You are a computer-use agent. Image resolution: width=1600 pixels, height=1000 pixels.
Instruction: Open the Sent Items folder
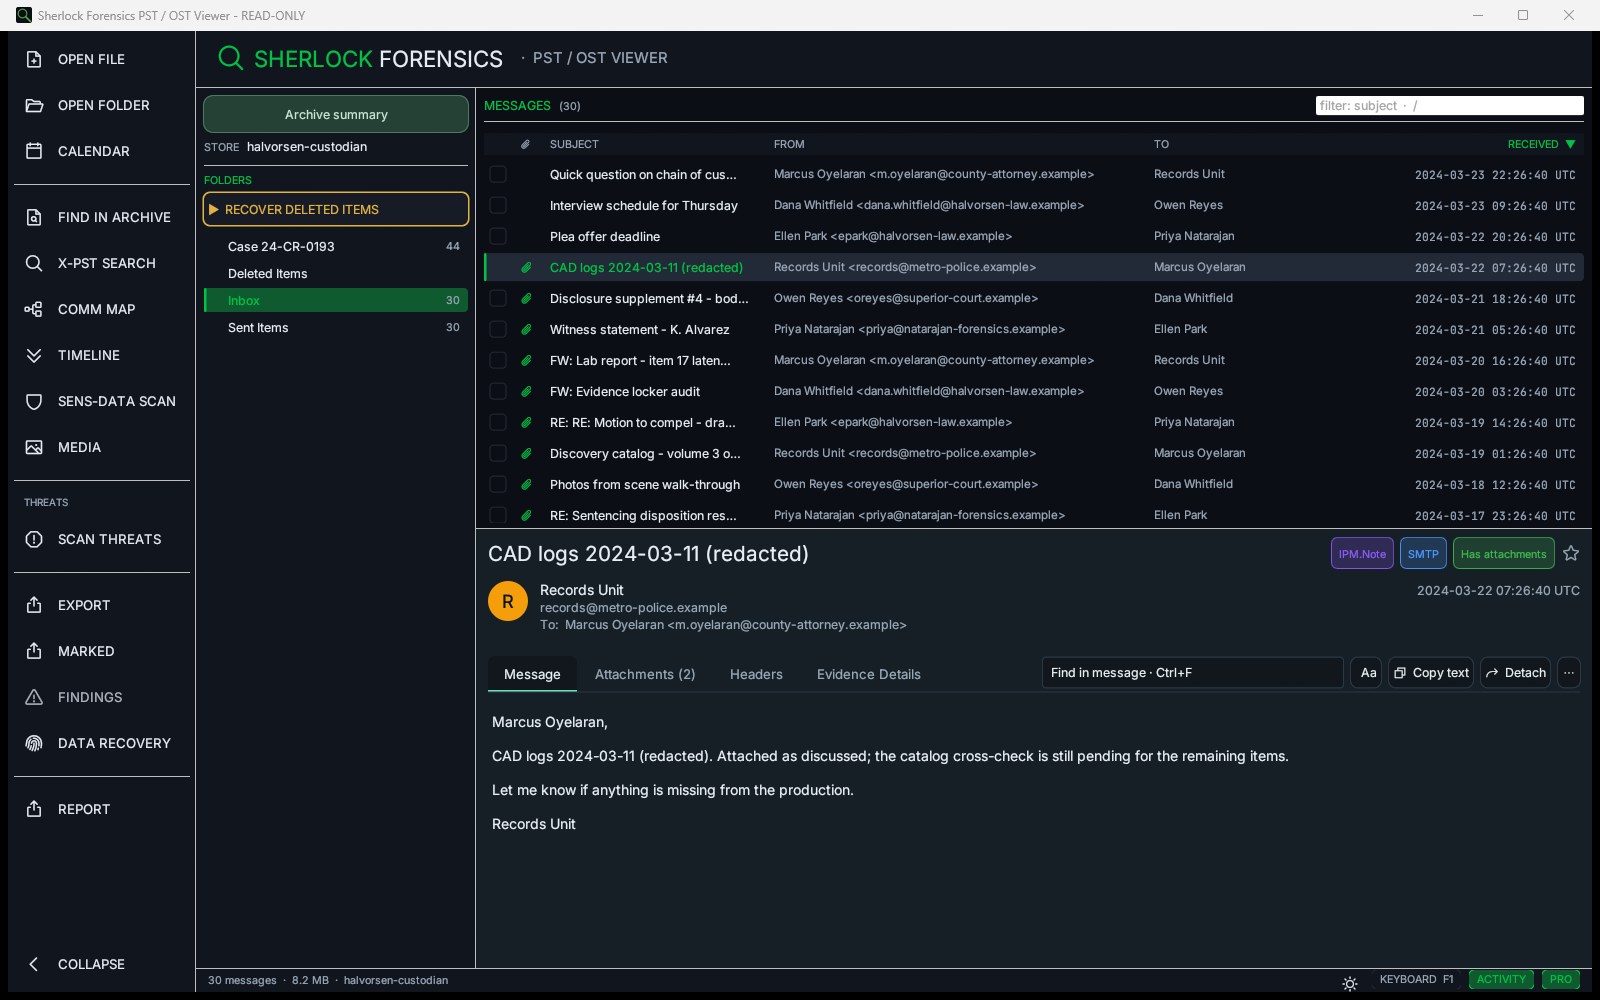coord(336,327)
